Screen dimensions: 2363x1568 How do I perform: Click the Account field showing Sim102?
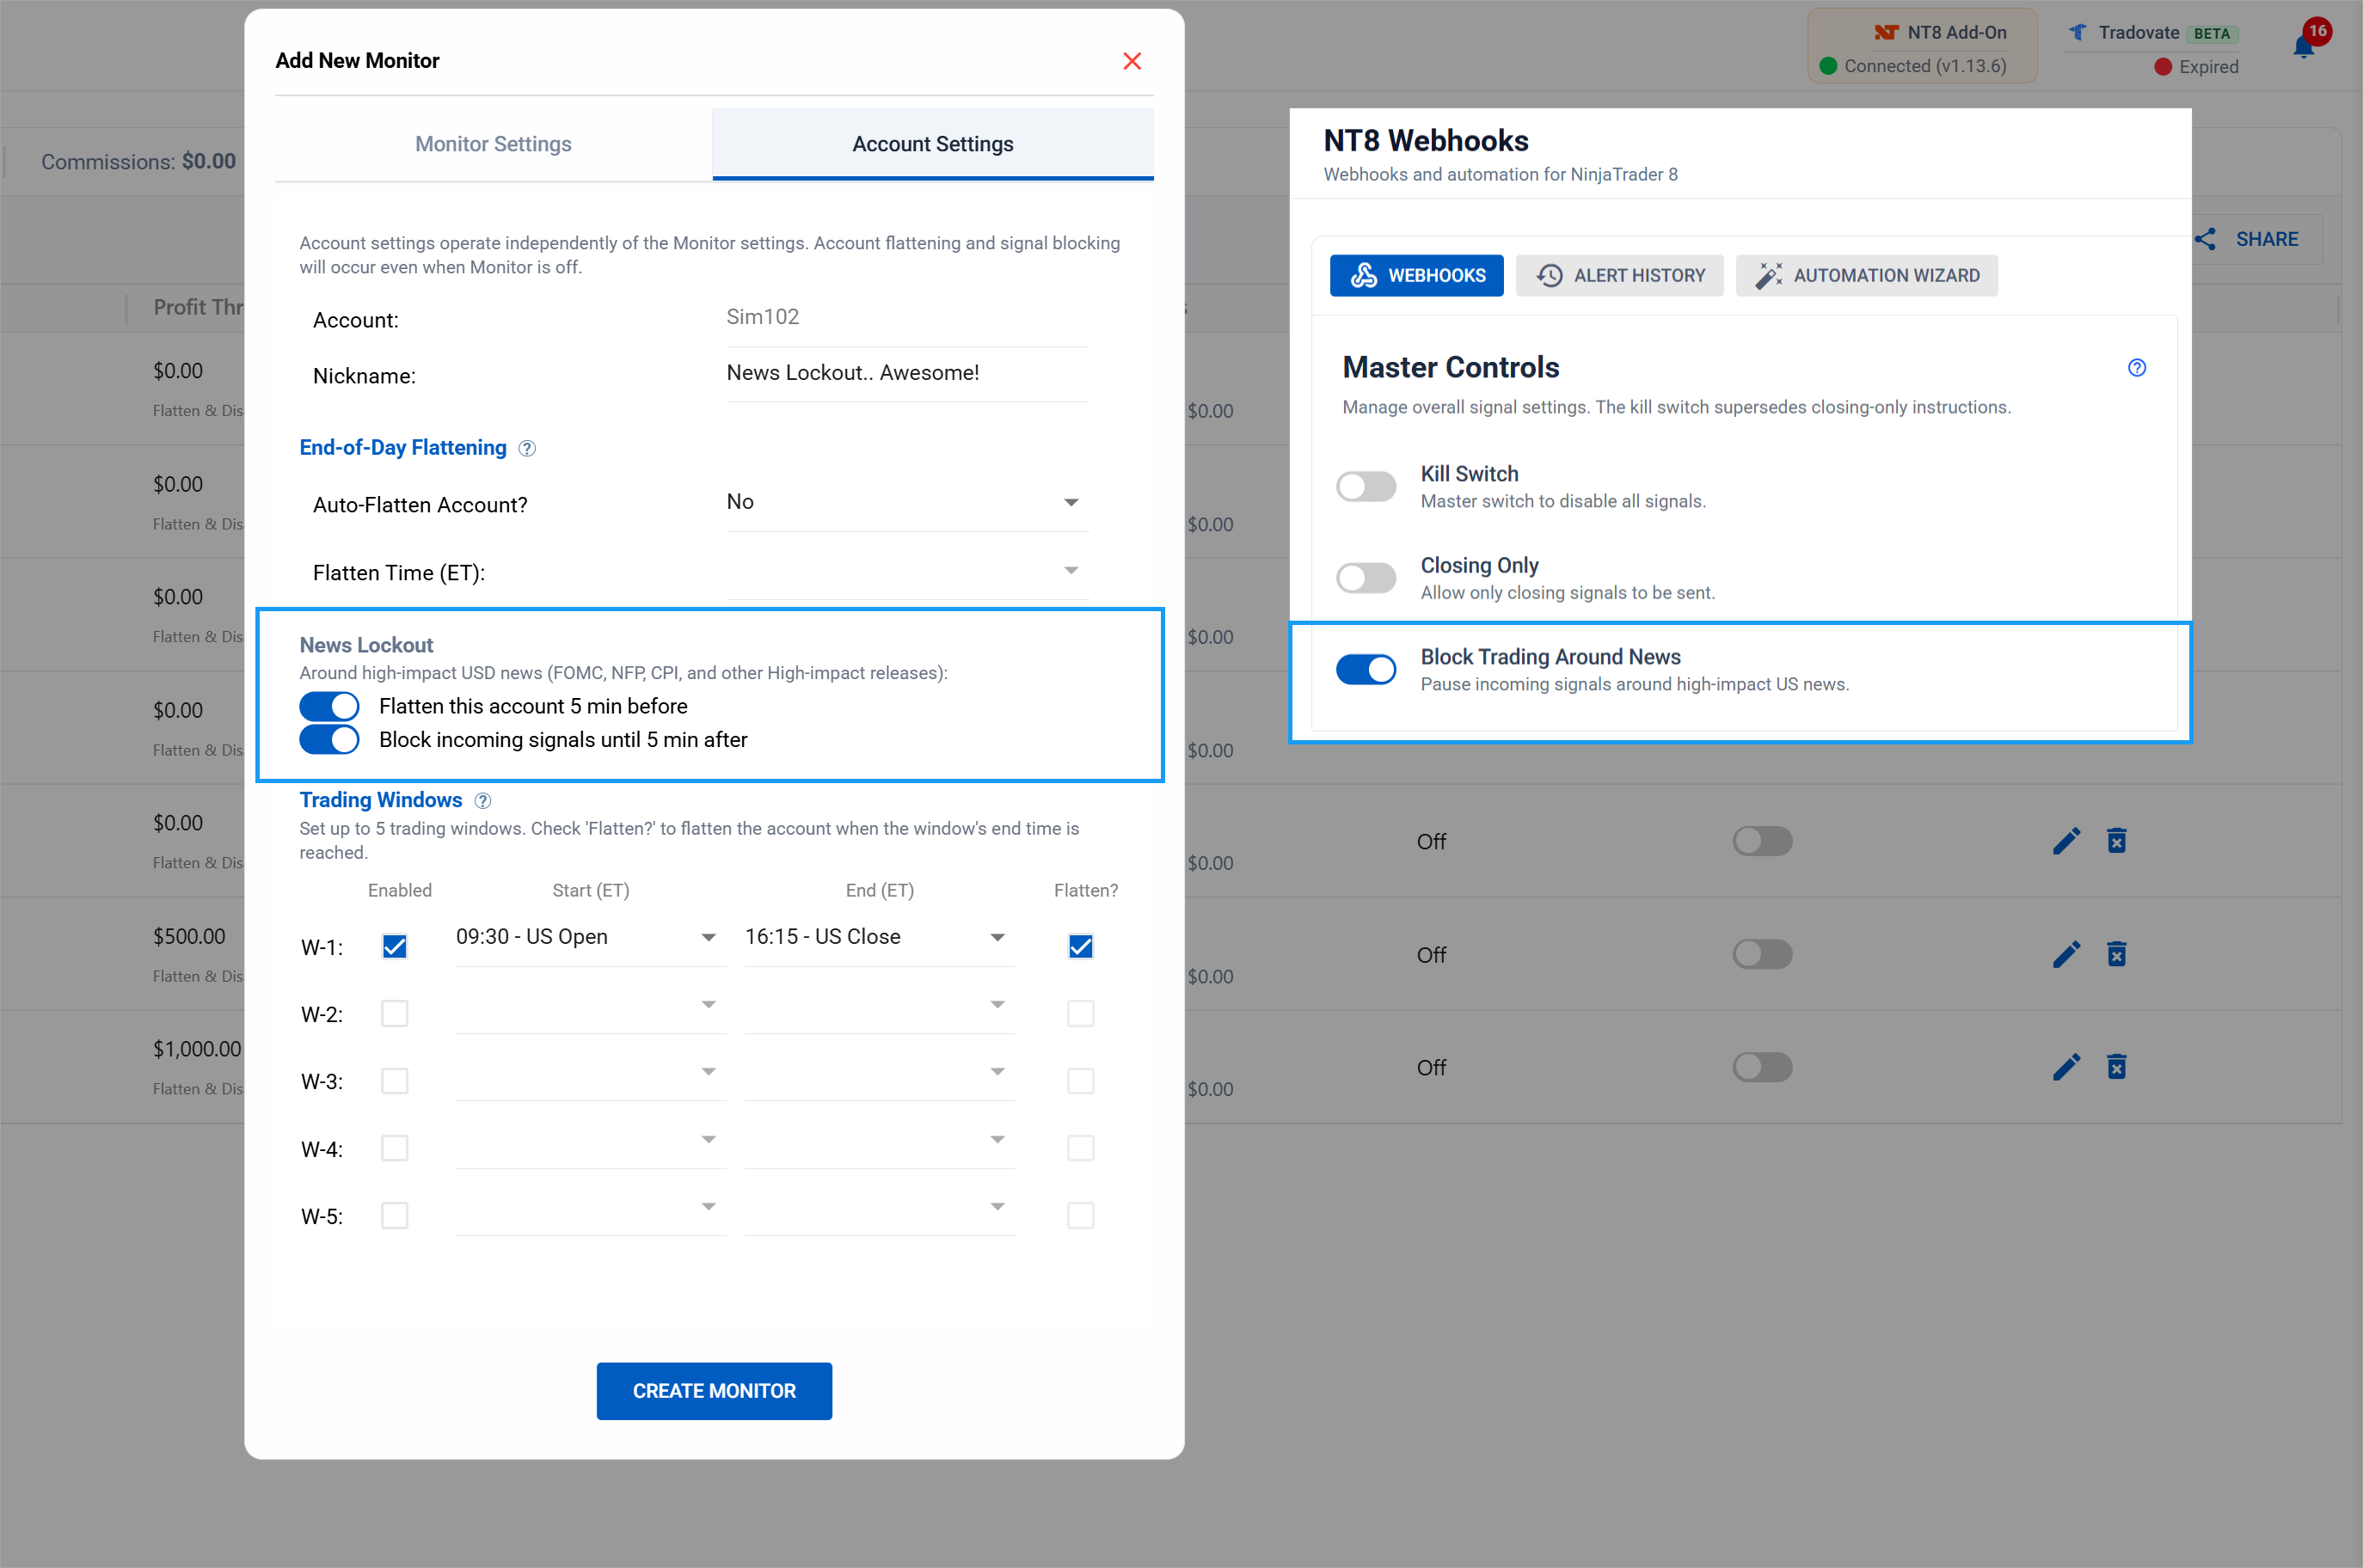(907, 318)
